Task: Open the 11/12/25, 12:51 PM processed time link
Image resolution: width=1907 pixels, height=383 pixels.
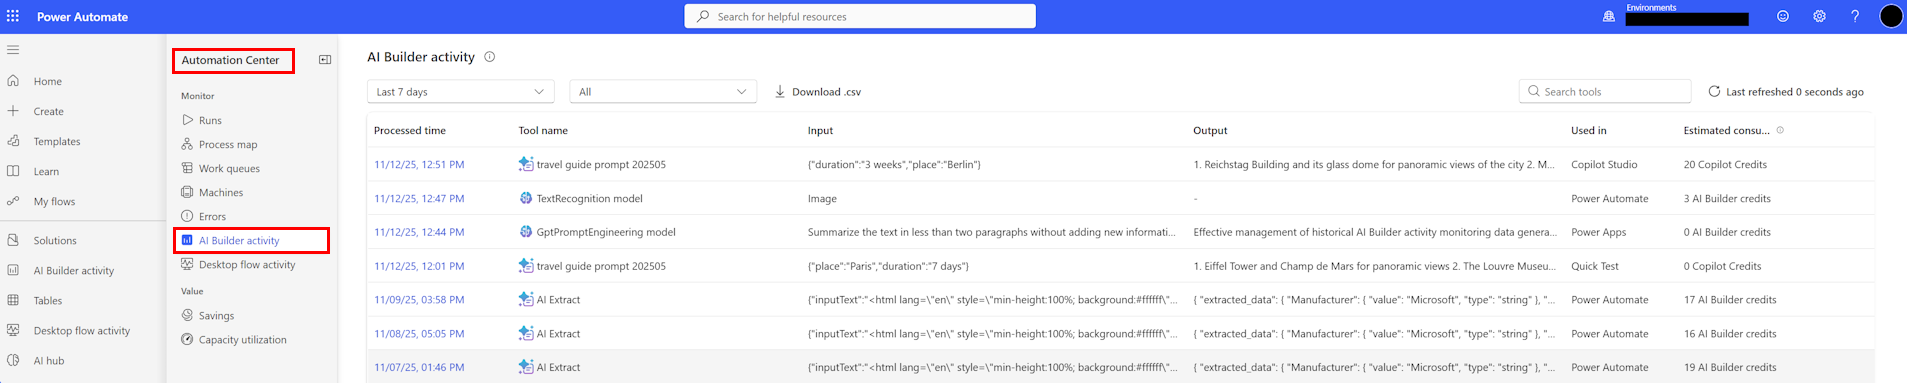Action: coord(419,164)
